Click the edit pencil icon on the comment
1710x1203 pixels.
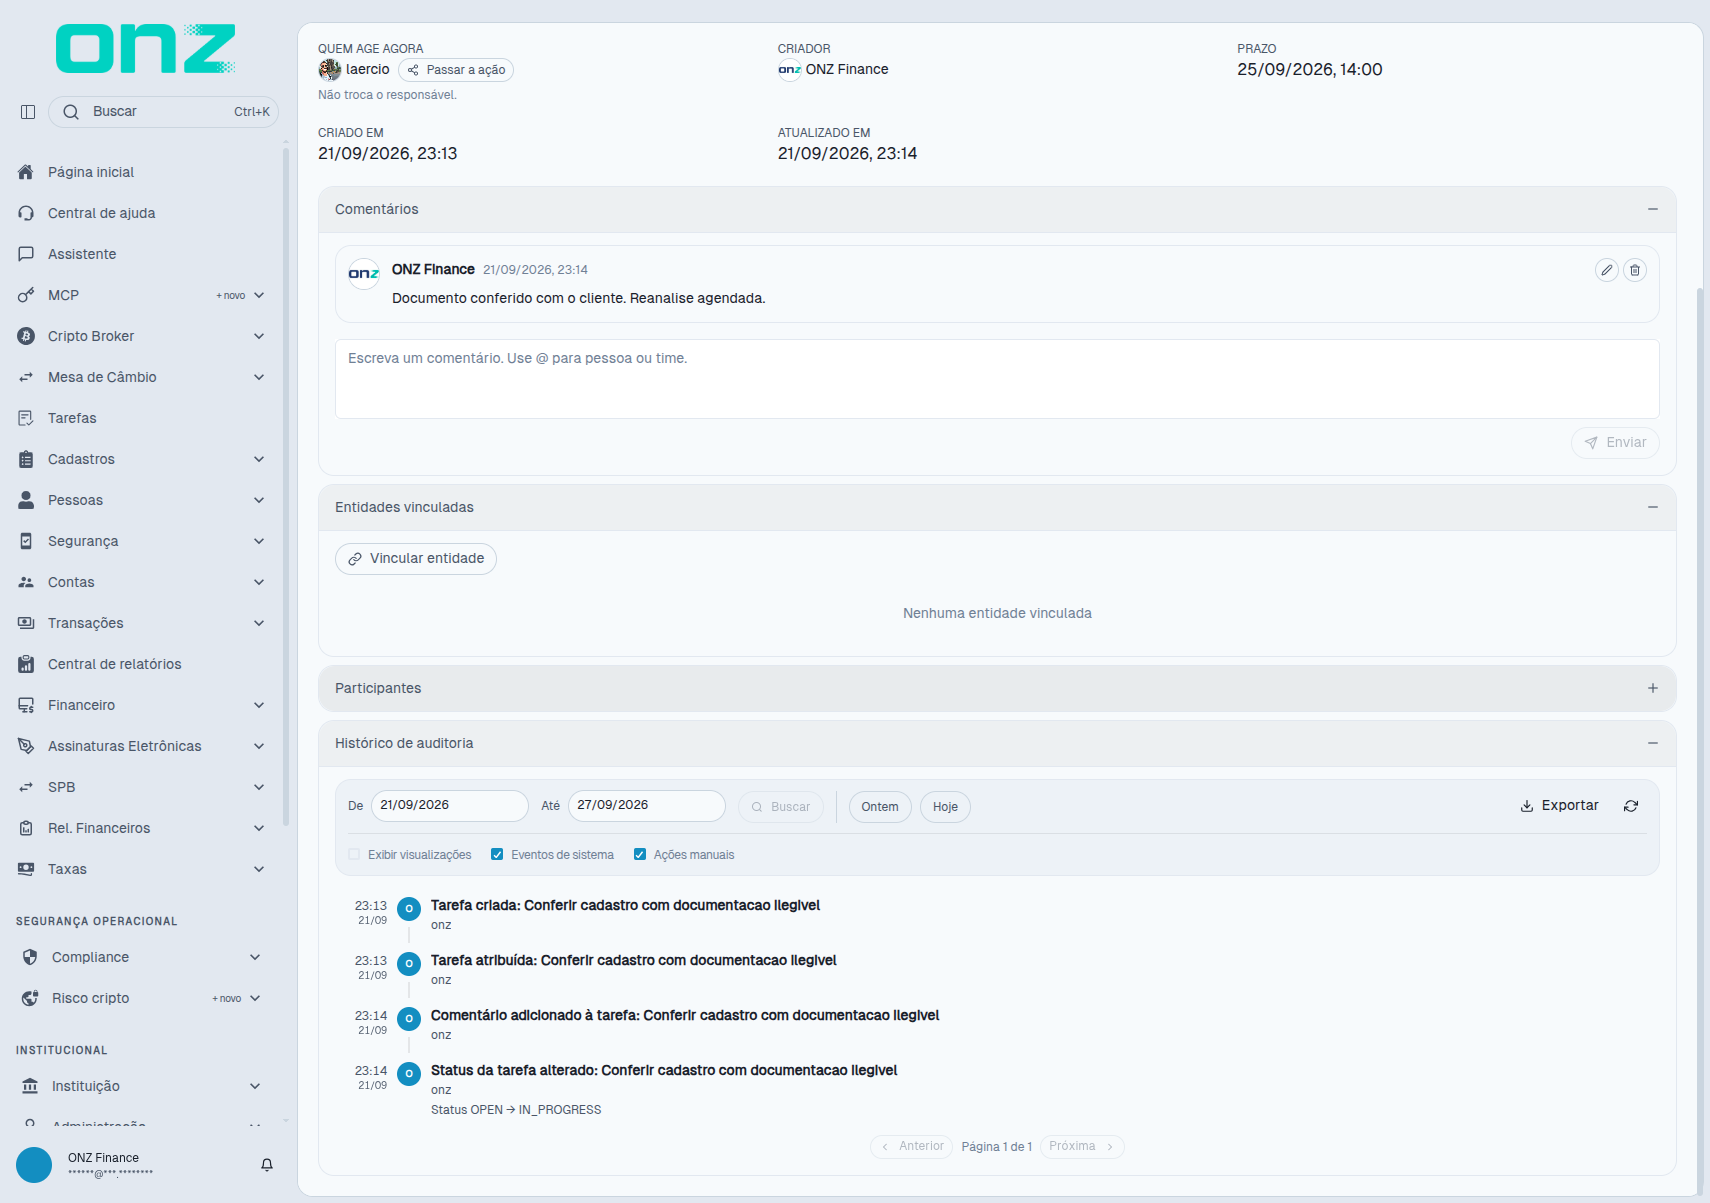(1606, 270)
